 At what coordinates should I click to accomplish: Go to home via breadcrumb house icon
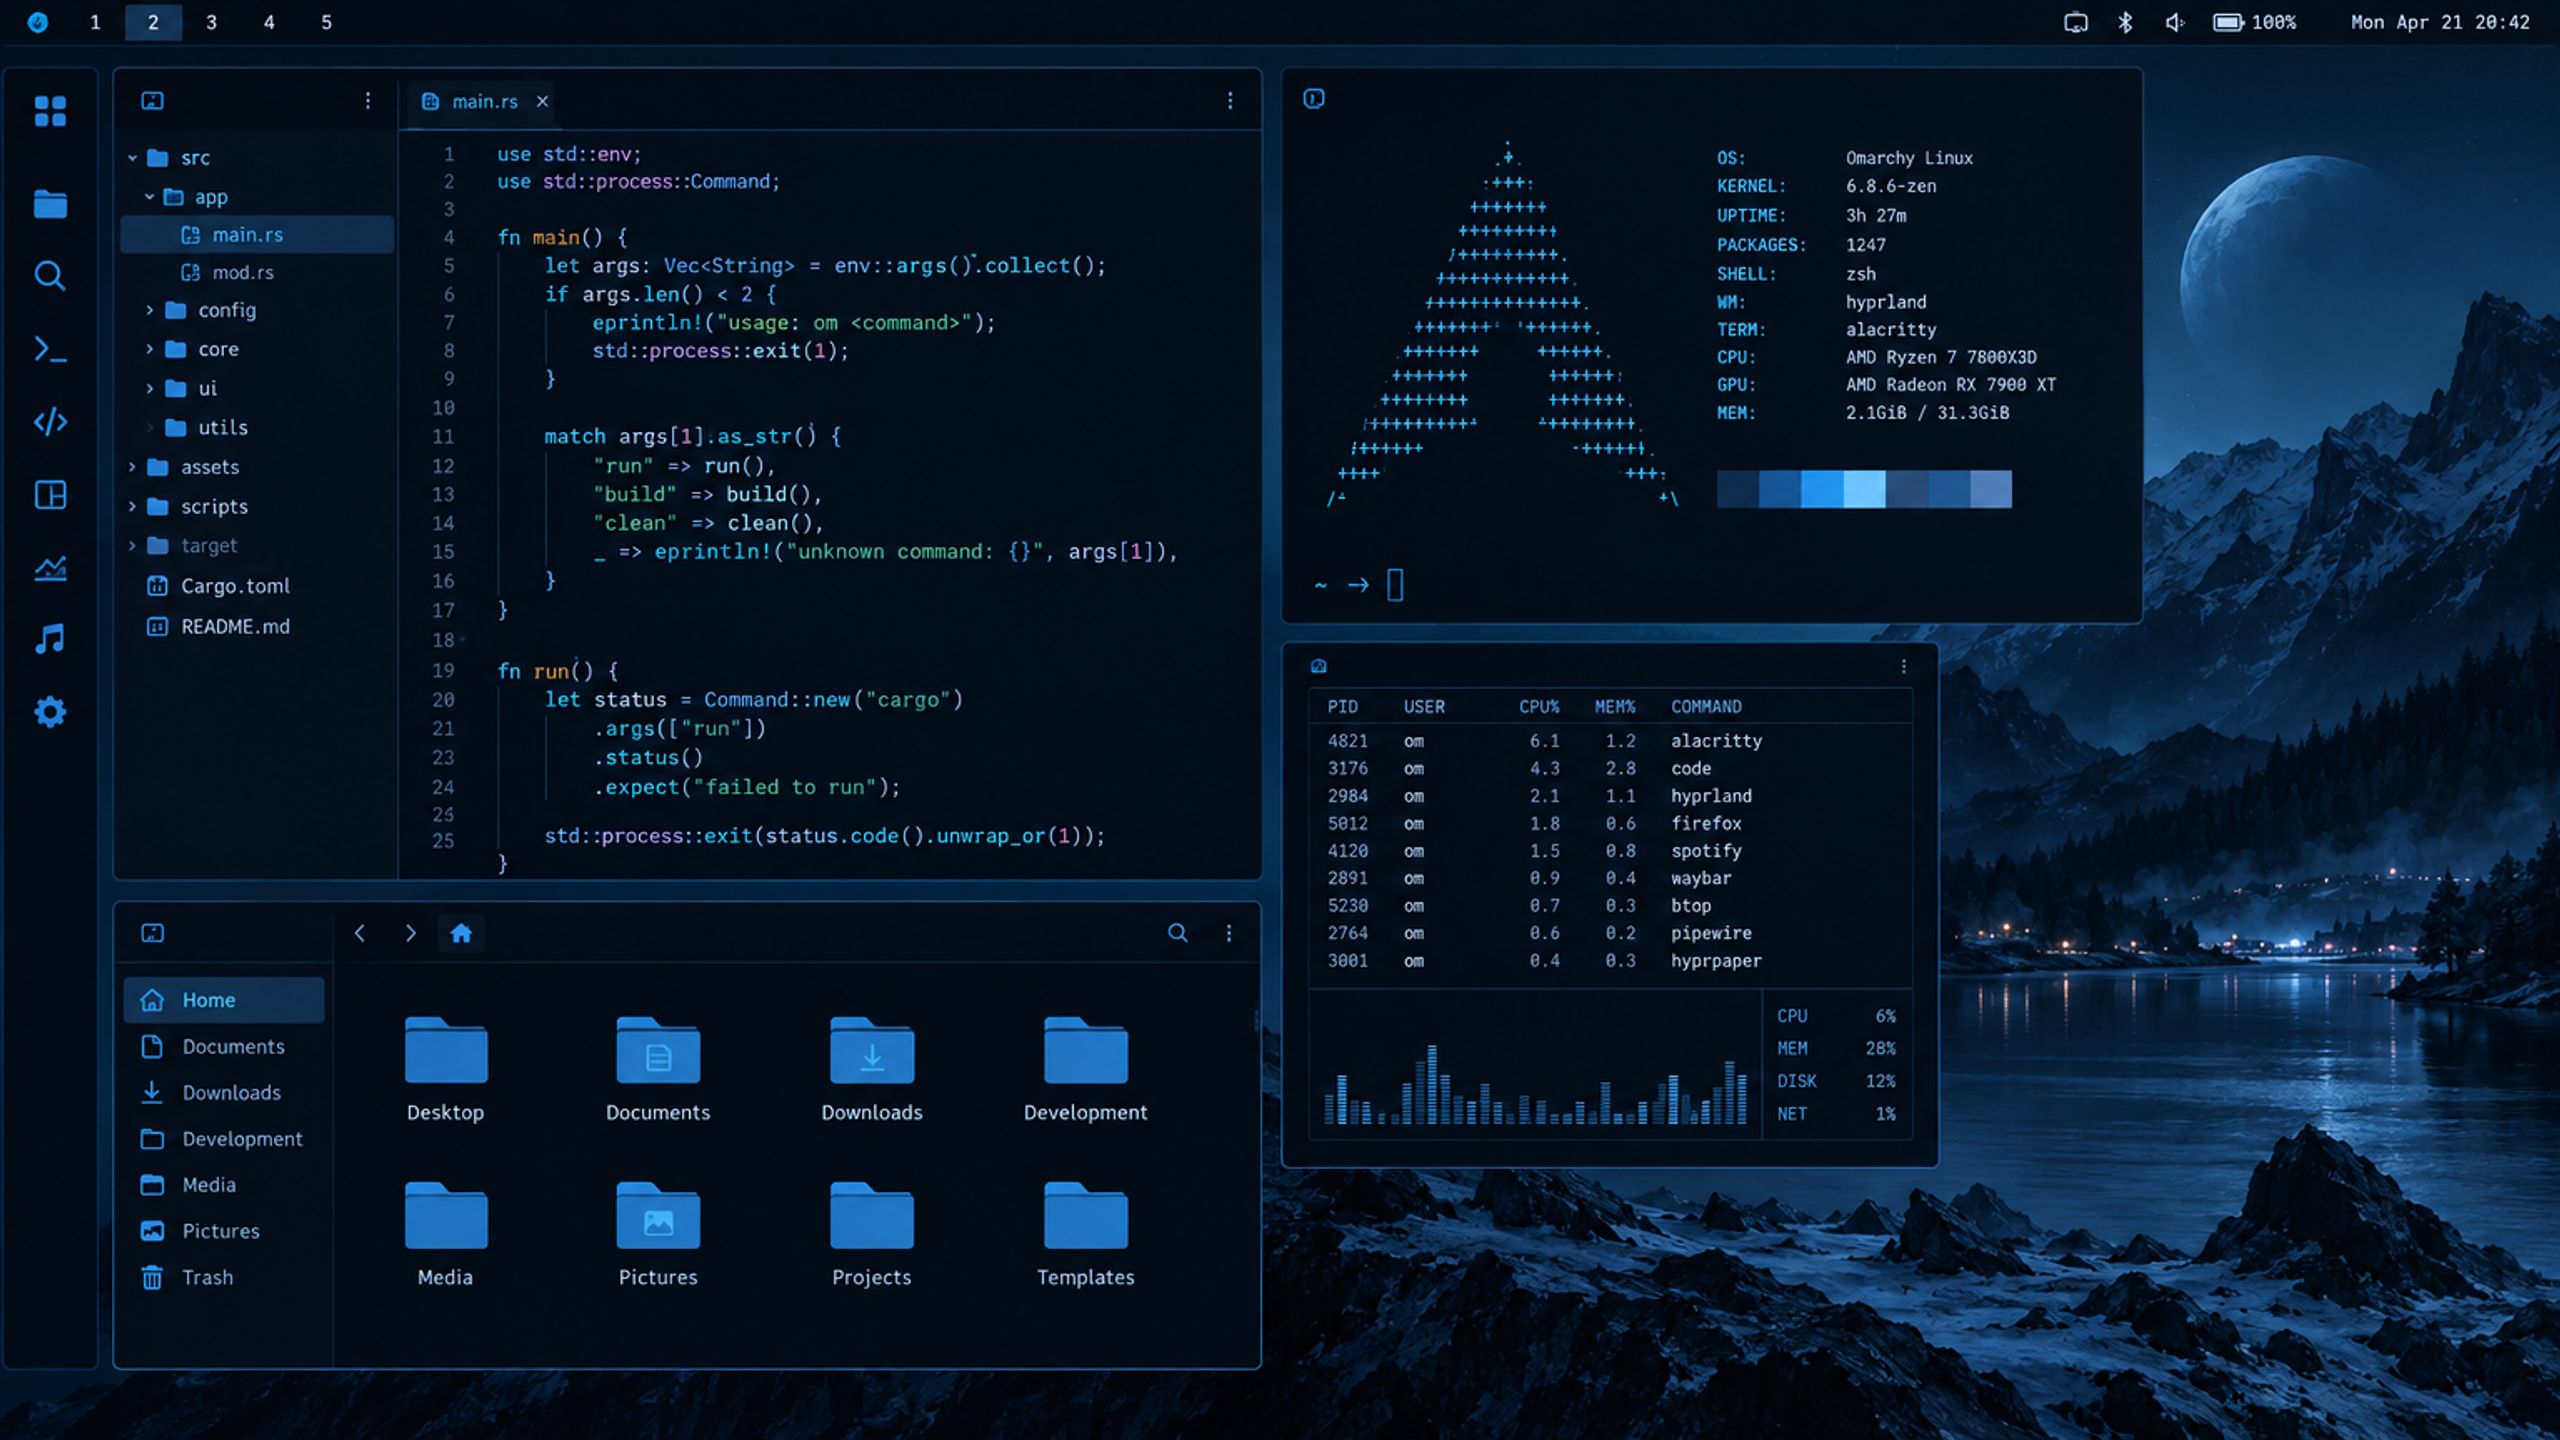click(x=461, y=933)
